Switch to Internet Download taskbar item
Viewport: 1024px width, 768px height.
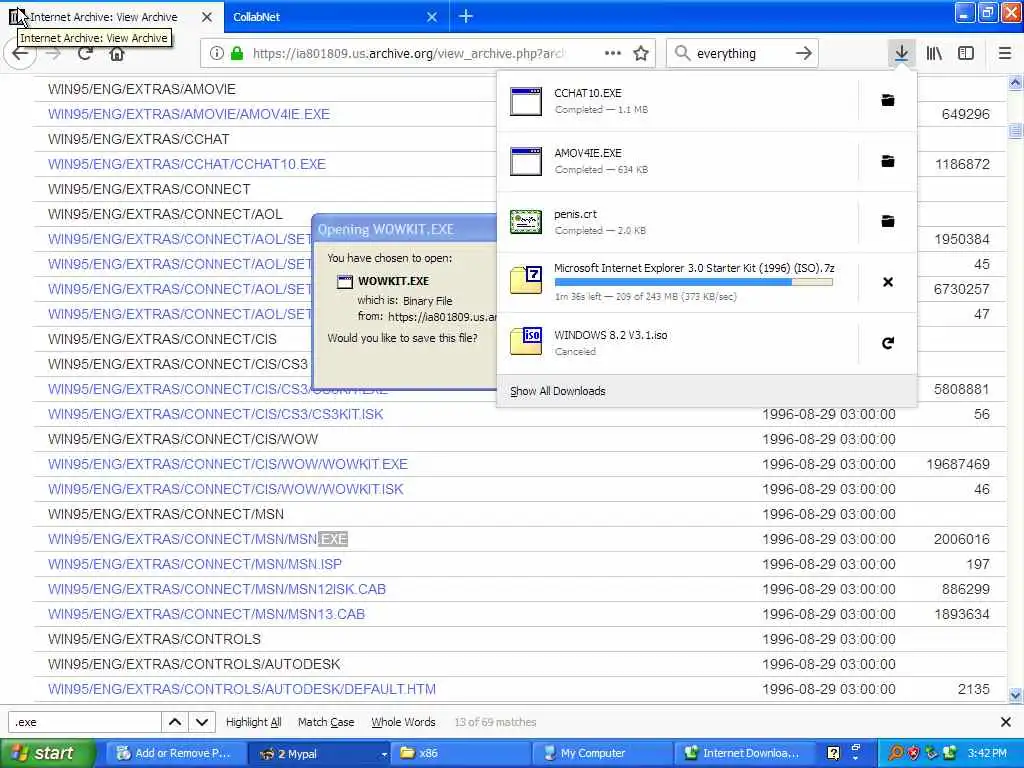tap(744, 753)
